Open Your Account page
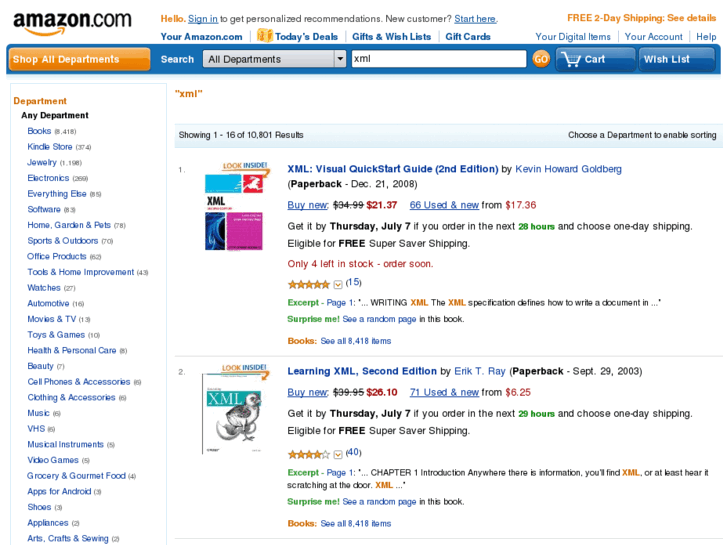This screenshot has height=545, width=727. click(x=653, y=37)
